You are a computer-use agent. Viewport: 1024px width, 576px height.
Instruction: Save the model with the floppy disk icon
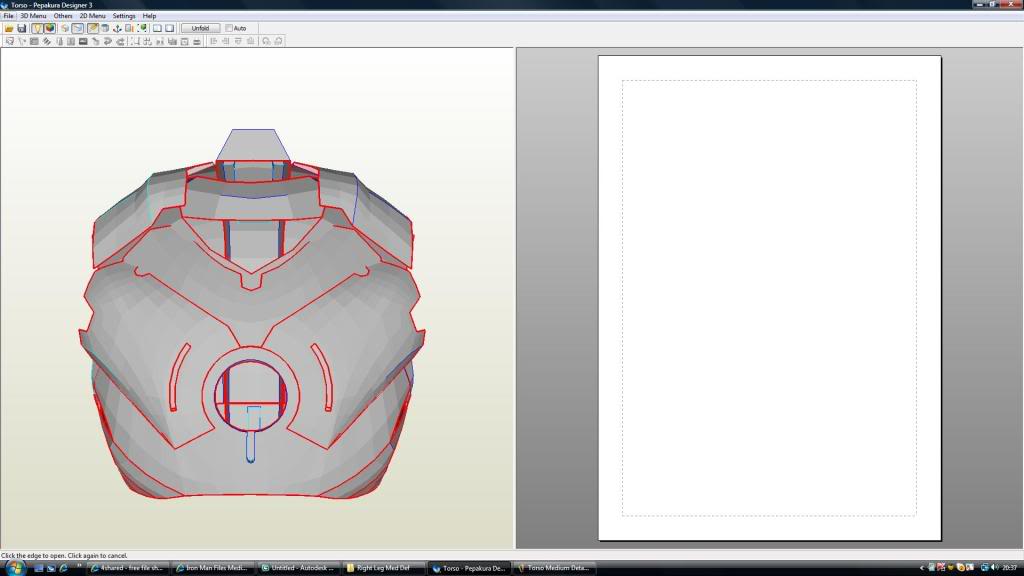22,28
